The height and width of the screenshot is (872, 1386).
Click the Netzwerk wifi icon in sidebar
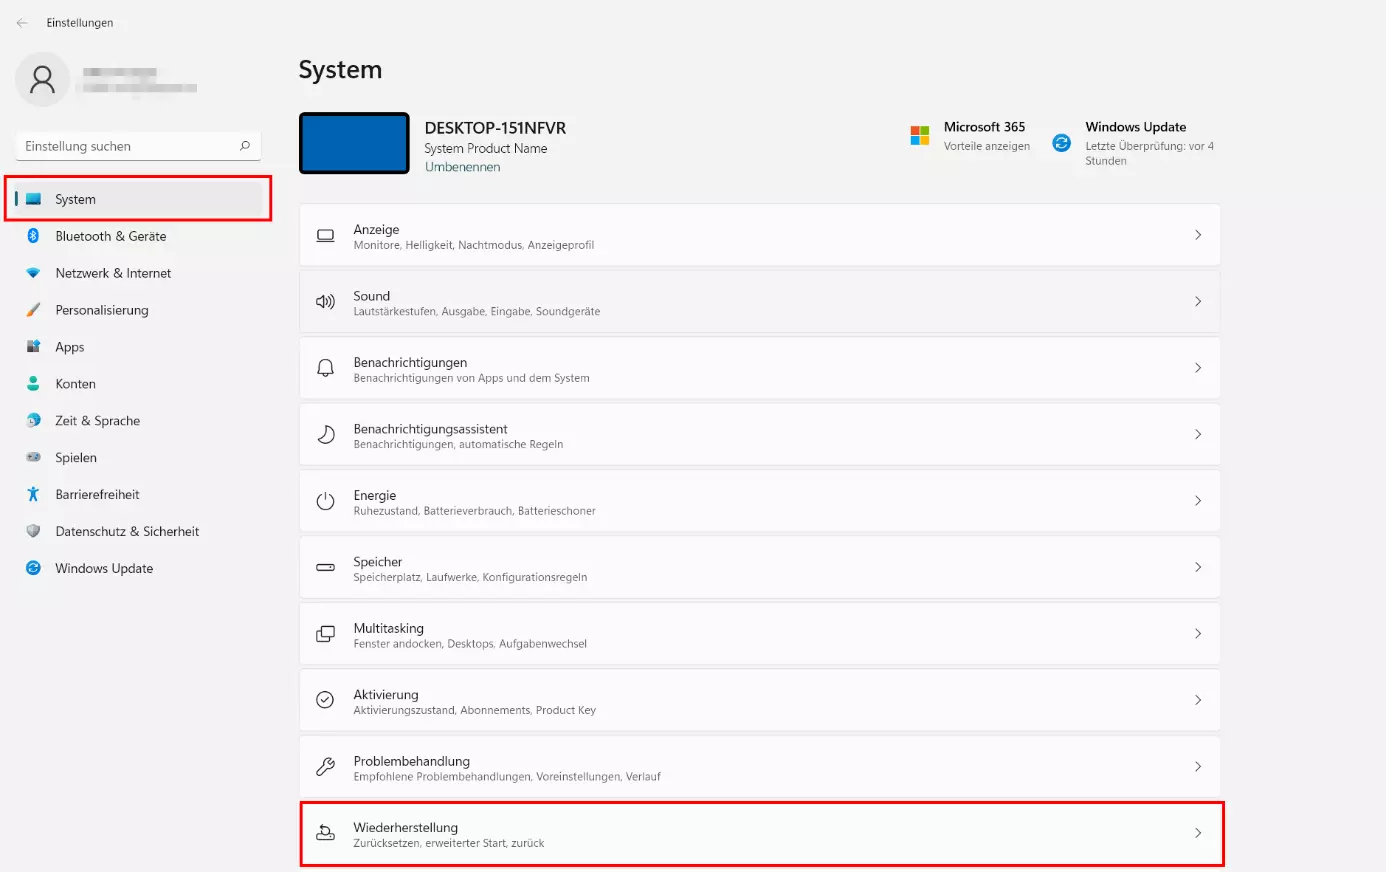33,273
